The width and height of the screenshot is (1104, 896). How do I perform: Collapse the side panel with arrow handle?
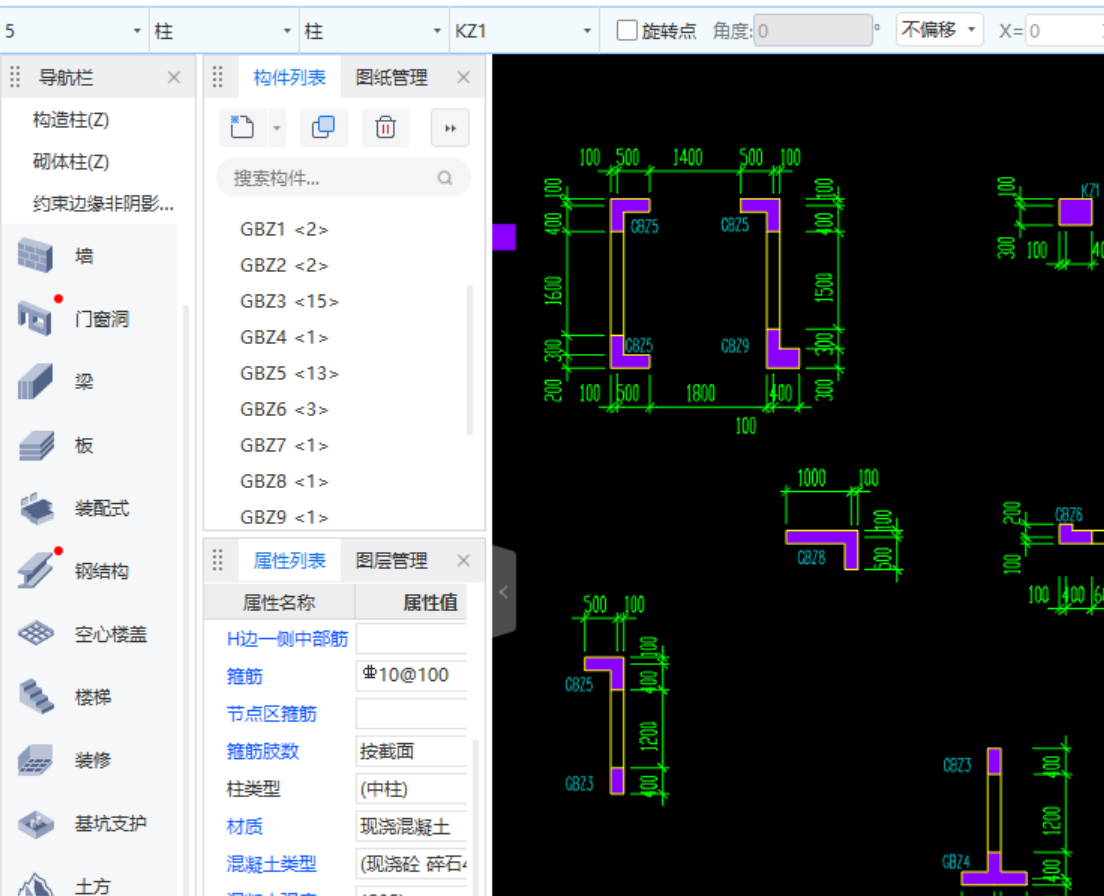tap(504, 592)
